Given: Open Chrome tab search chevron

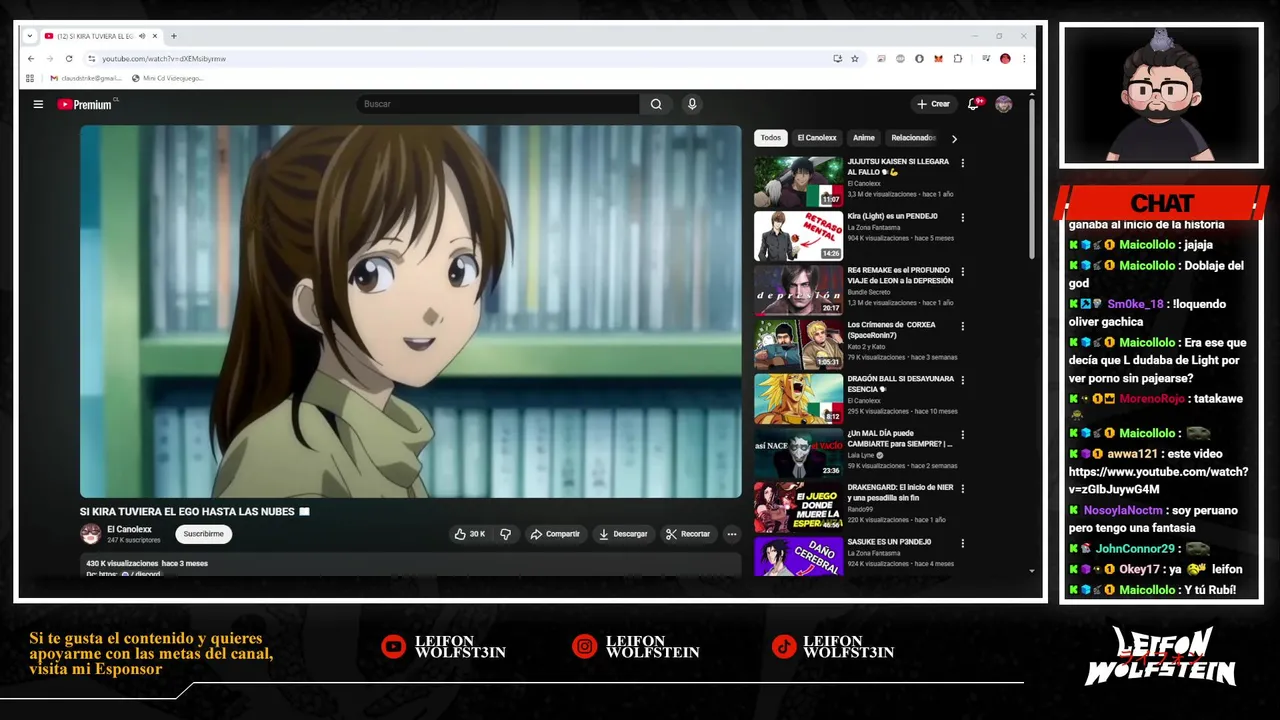Looking at the screenshot, I should pyautogui.click(x=30, y=36).
